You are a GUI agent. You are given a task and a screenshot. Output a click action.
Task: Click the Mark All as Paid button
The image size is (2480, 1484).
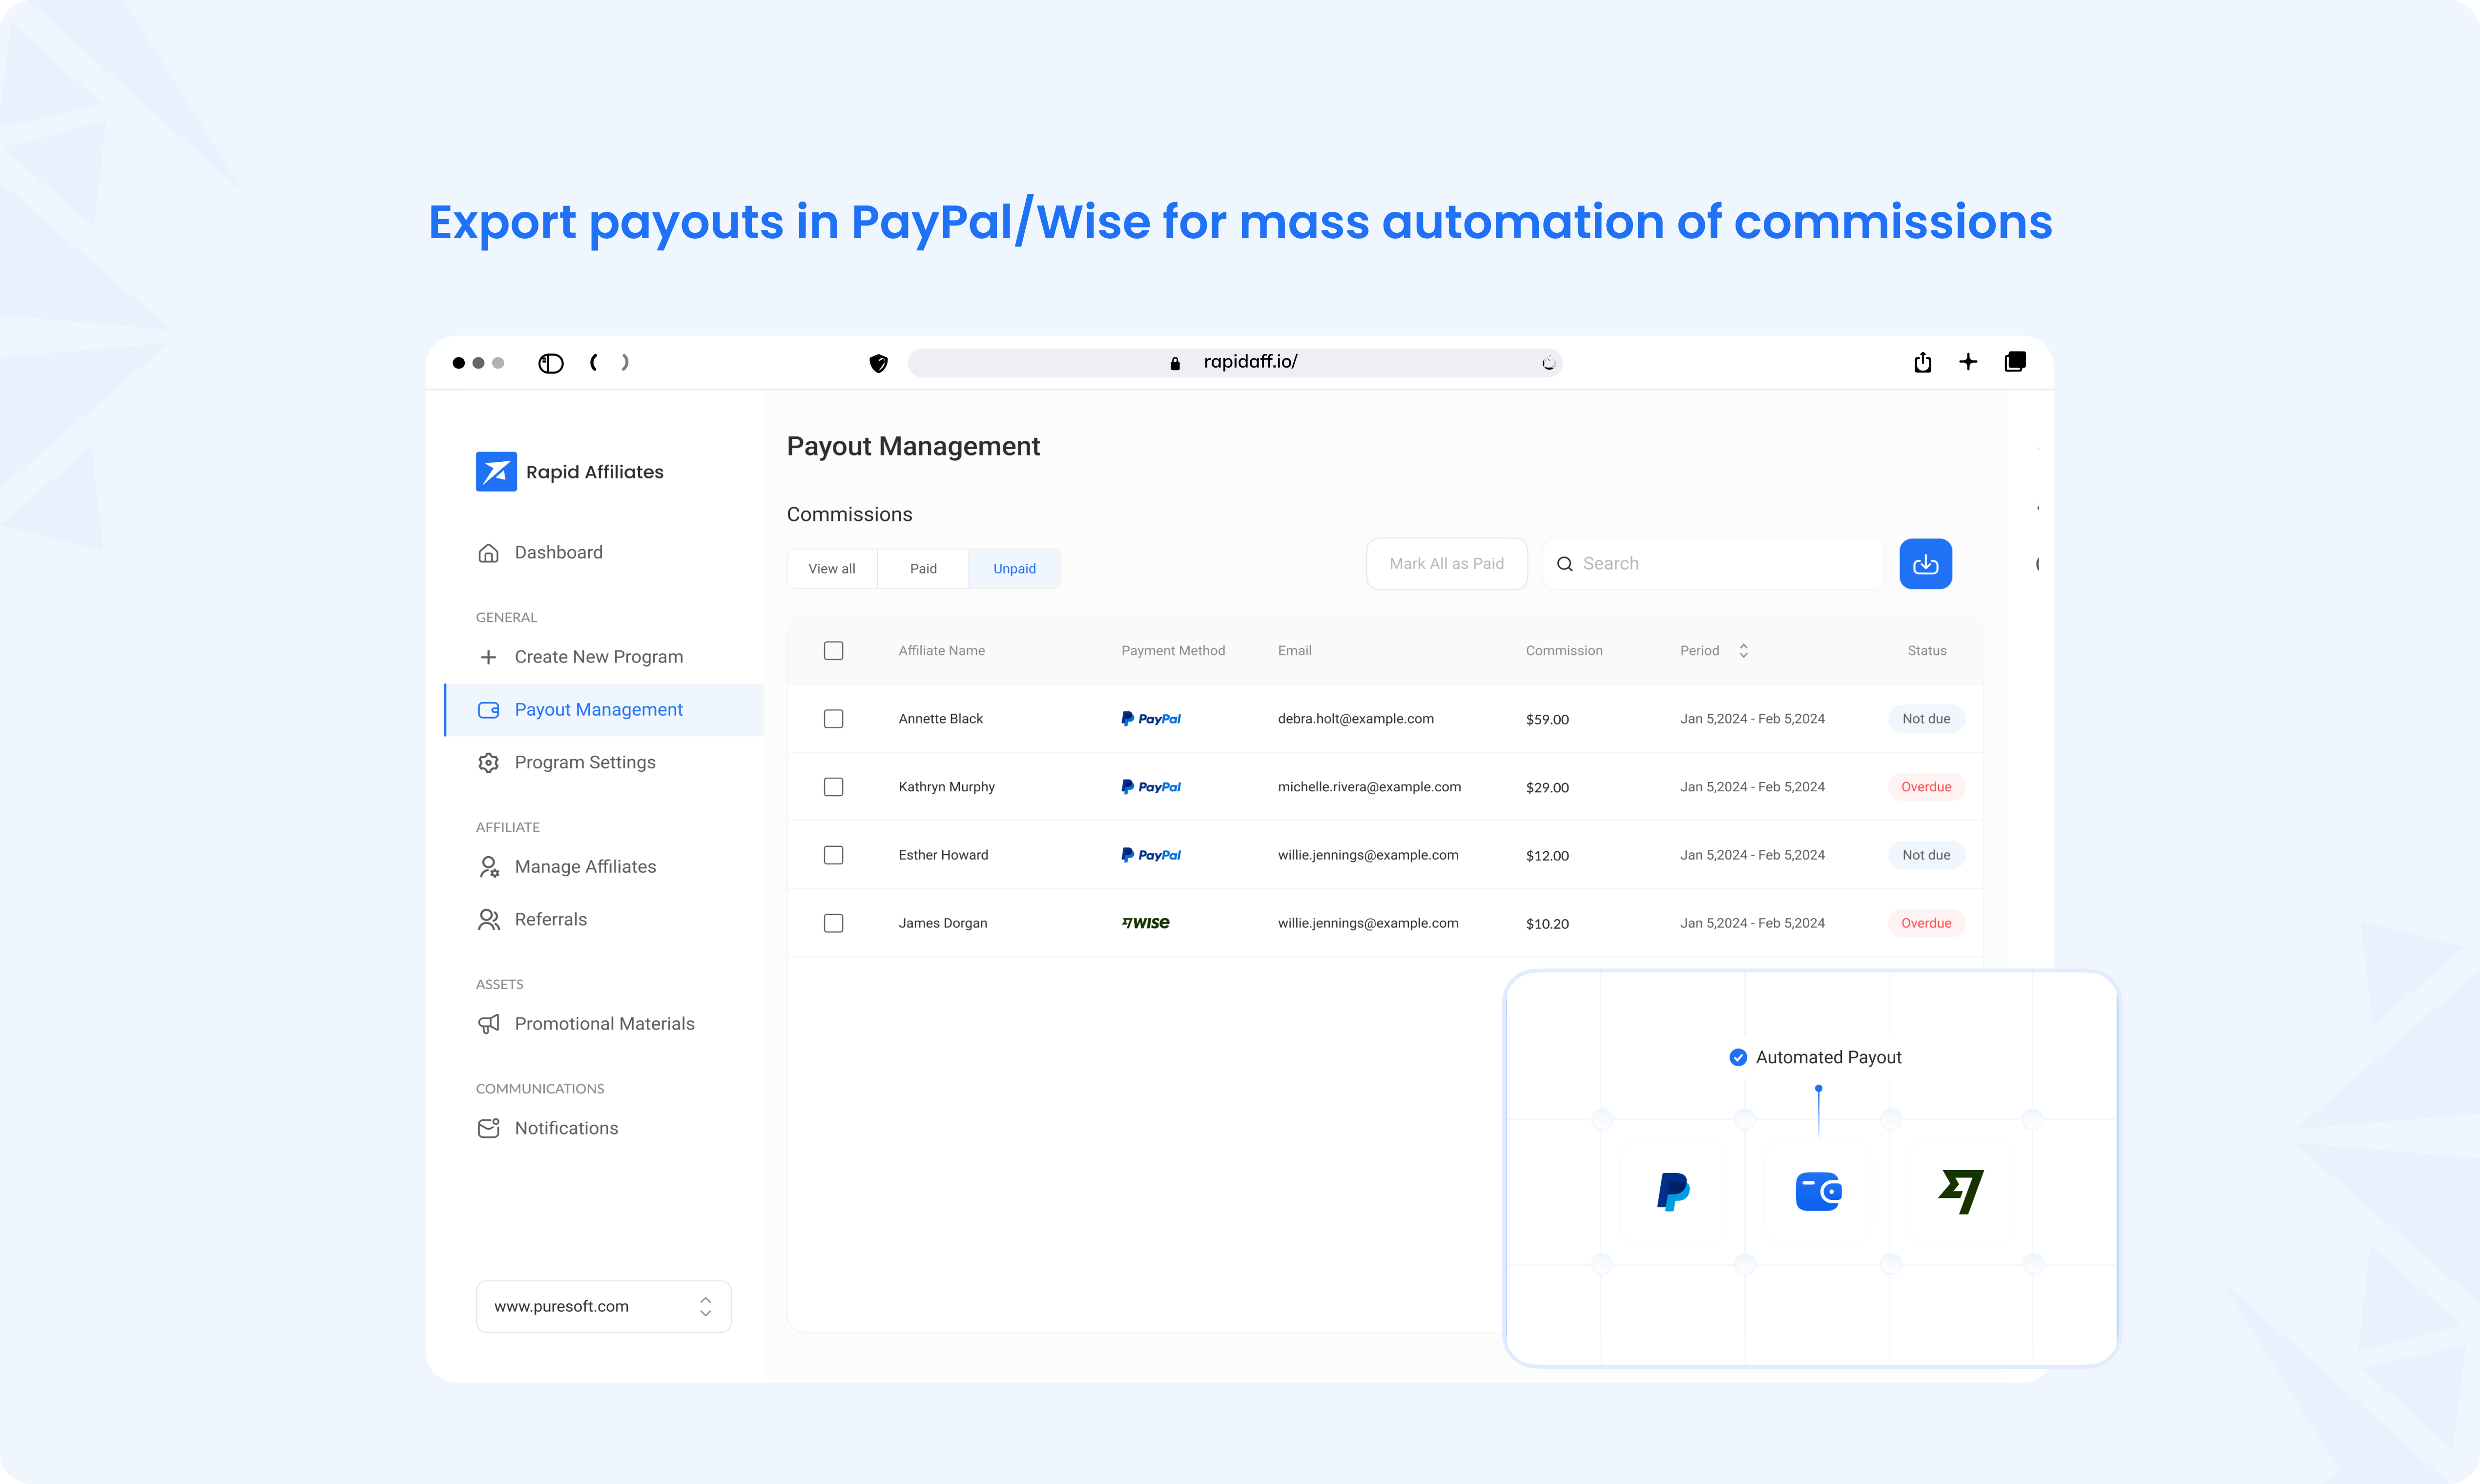point(1446,563)
